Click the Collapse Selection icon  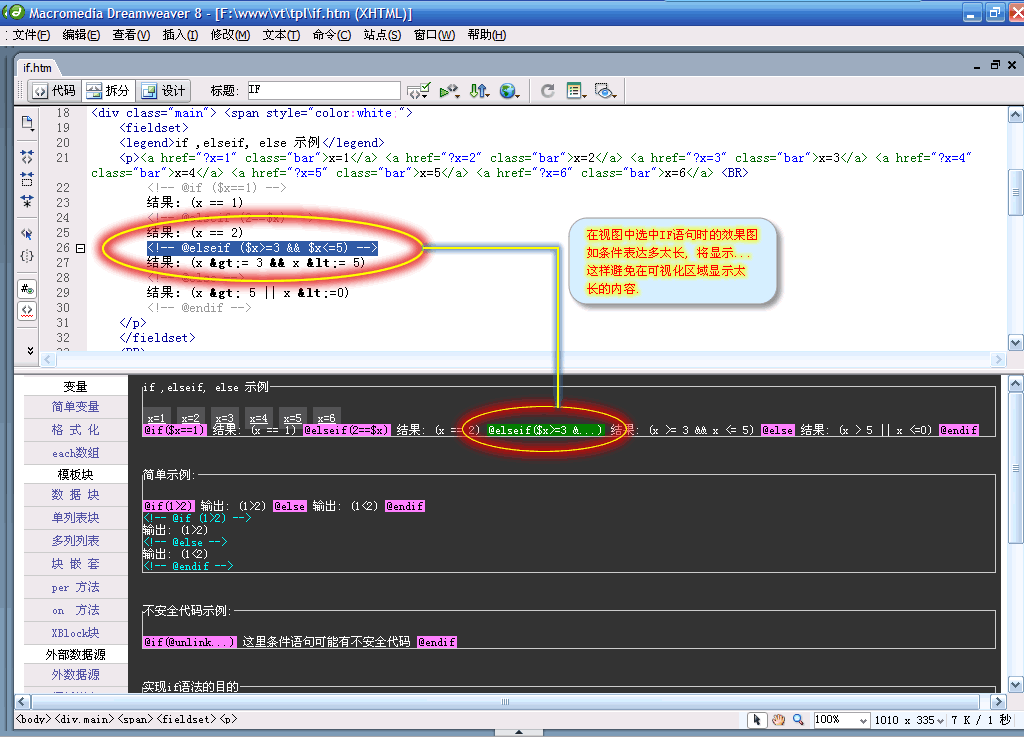click(x=27, y=179)
